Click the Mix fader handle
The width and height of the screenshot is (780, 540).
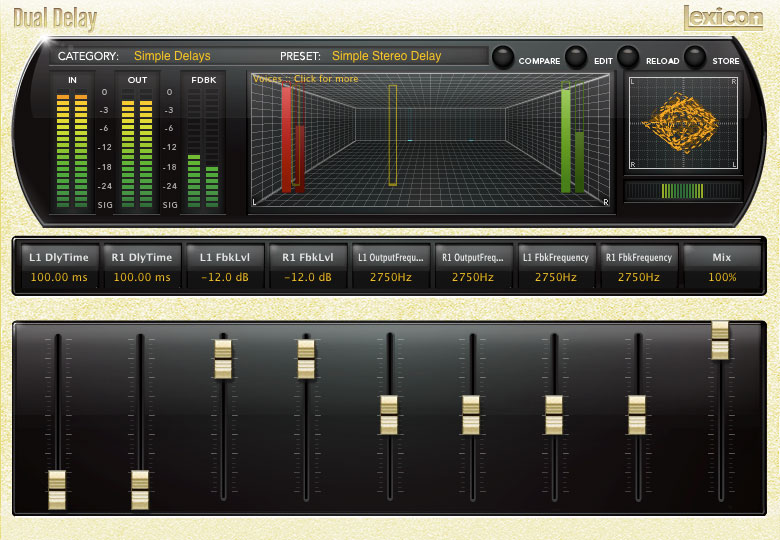click(x=720, y=340)
